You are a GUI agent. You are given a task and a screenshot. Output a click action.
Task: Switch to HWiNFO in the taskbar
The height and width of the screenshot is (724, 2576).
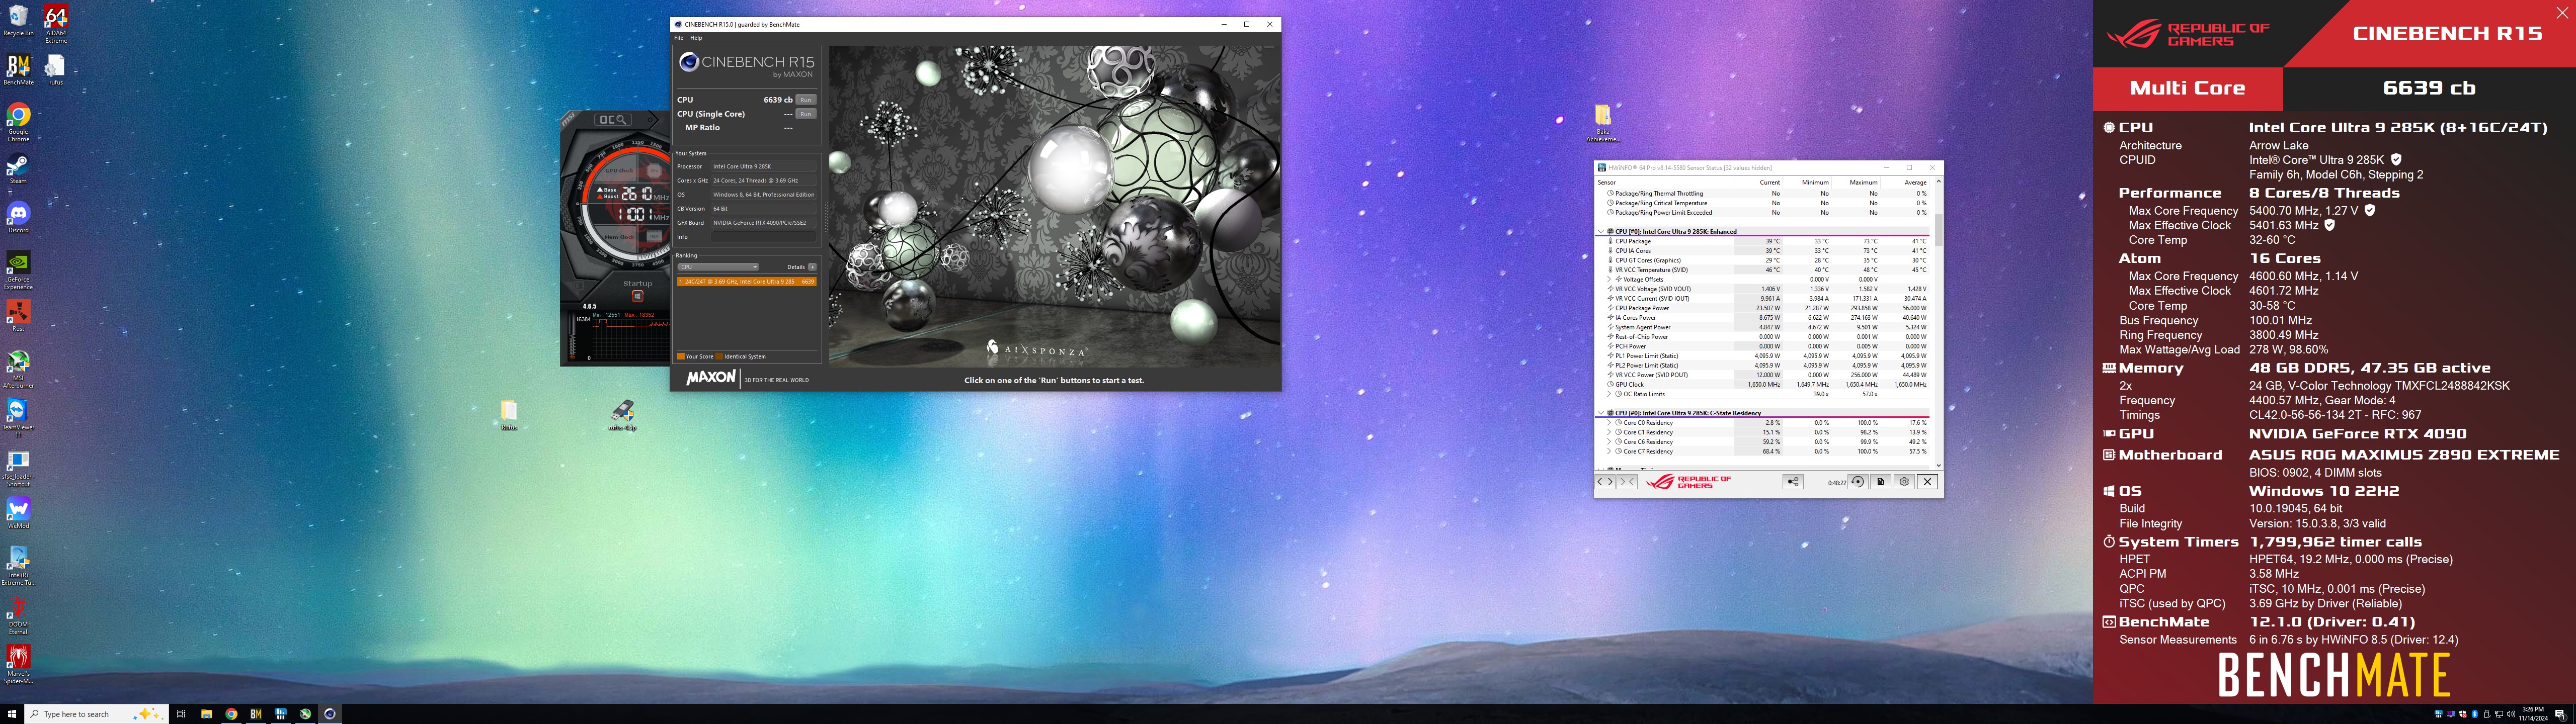(x=281, y=714)
